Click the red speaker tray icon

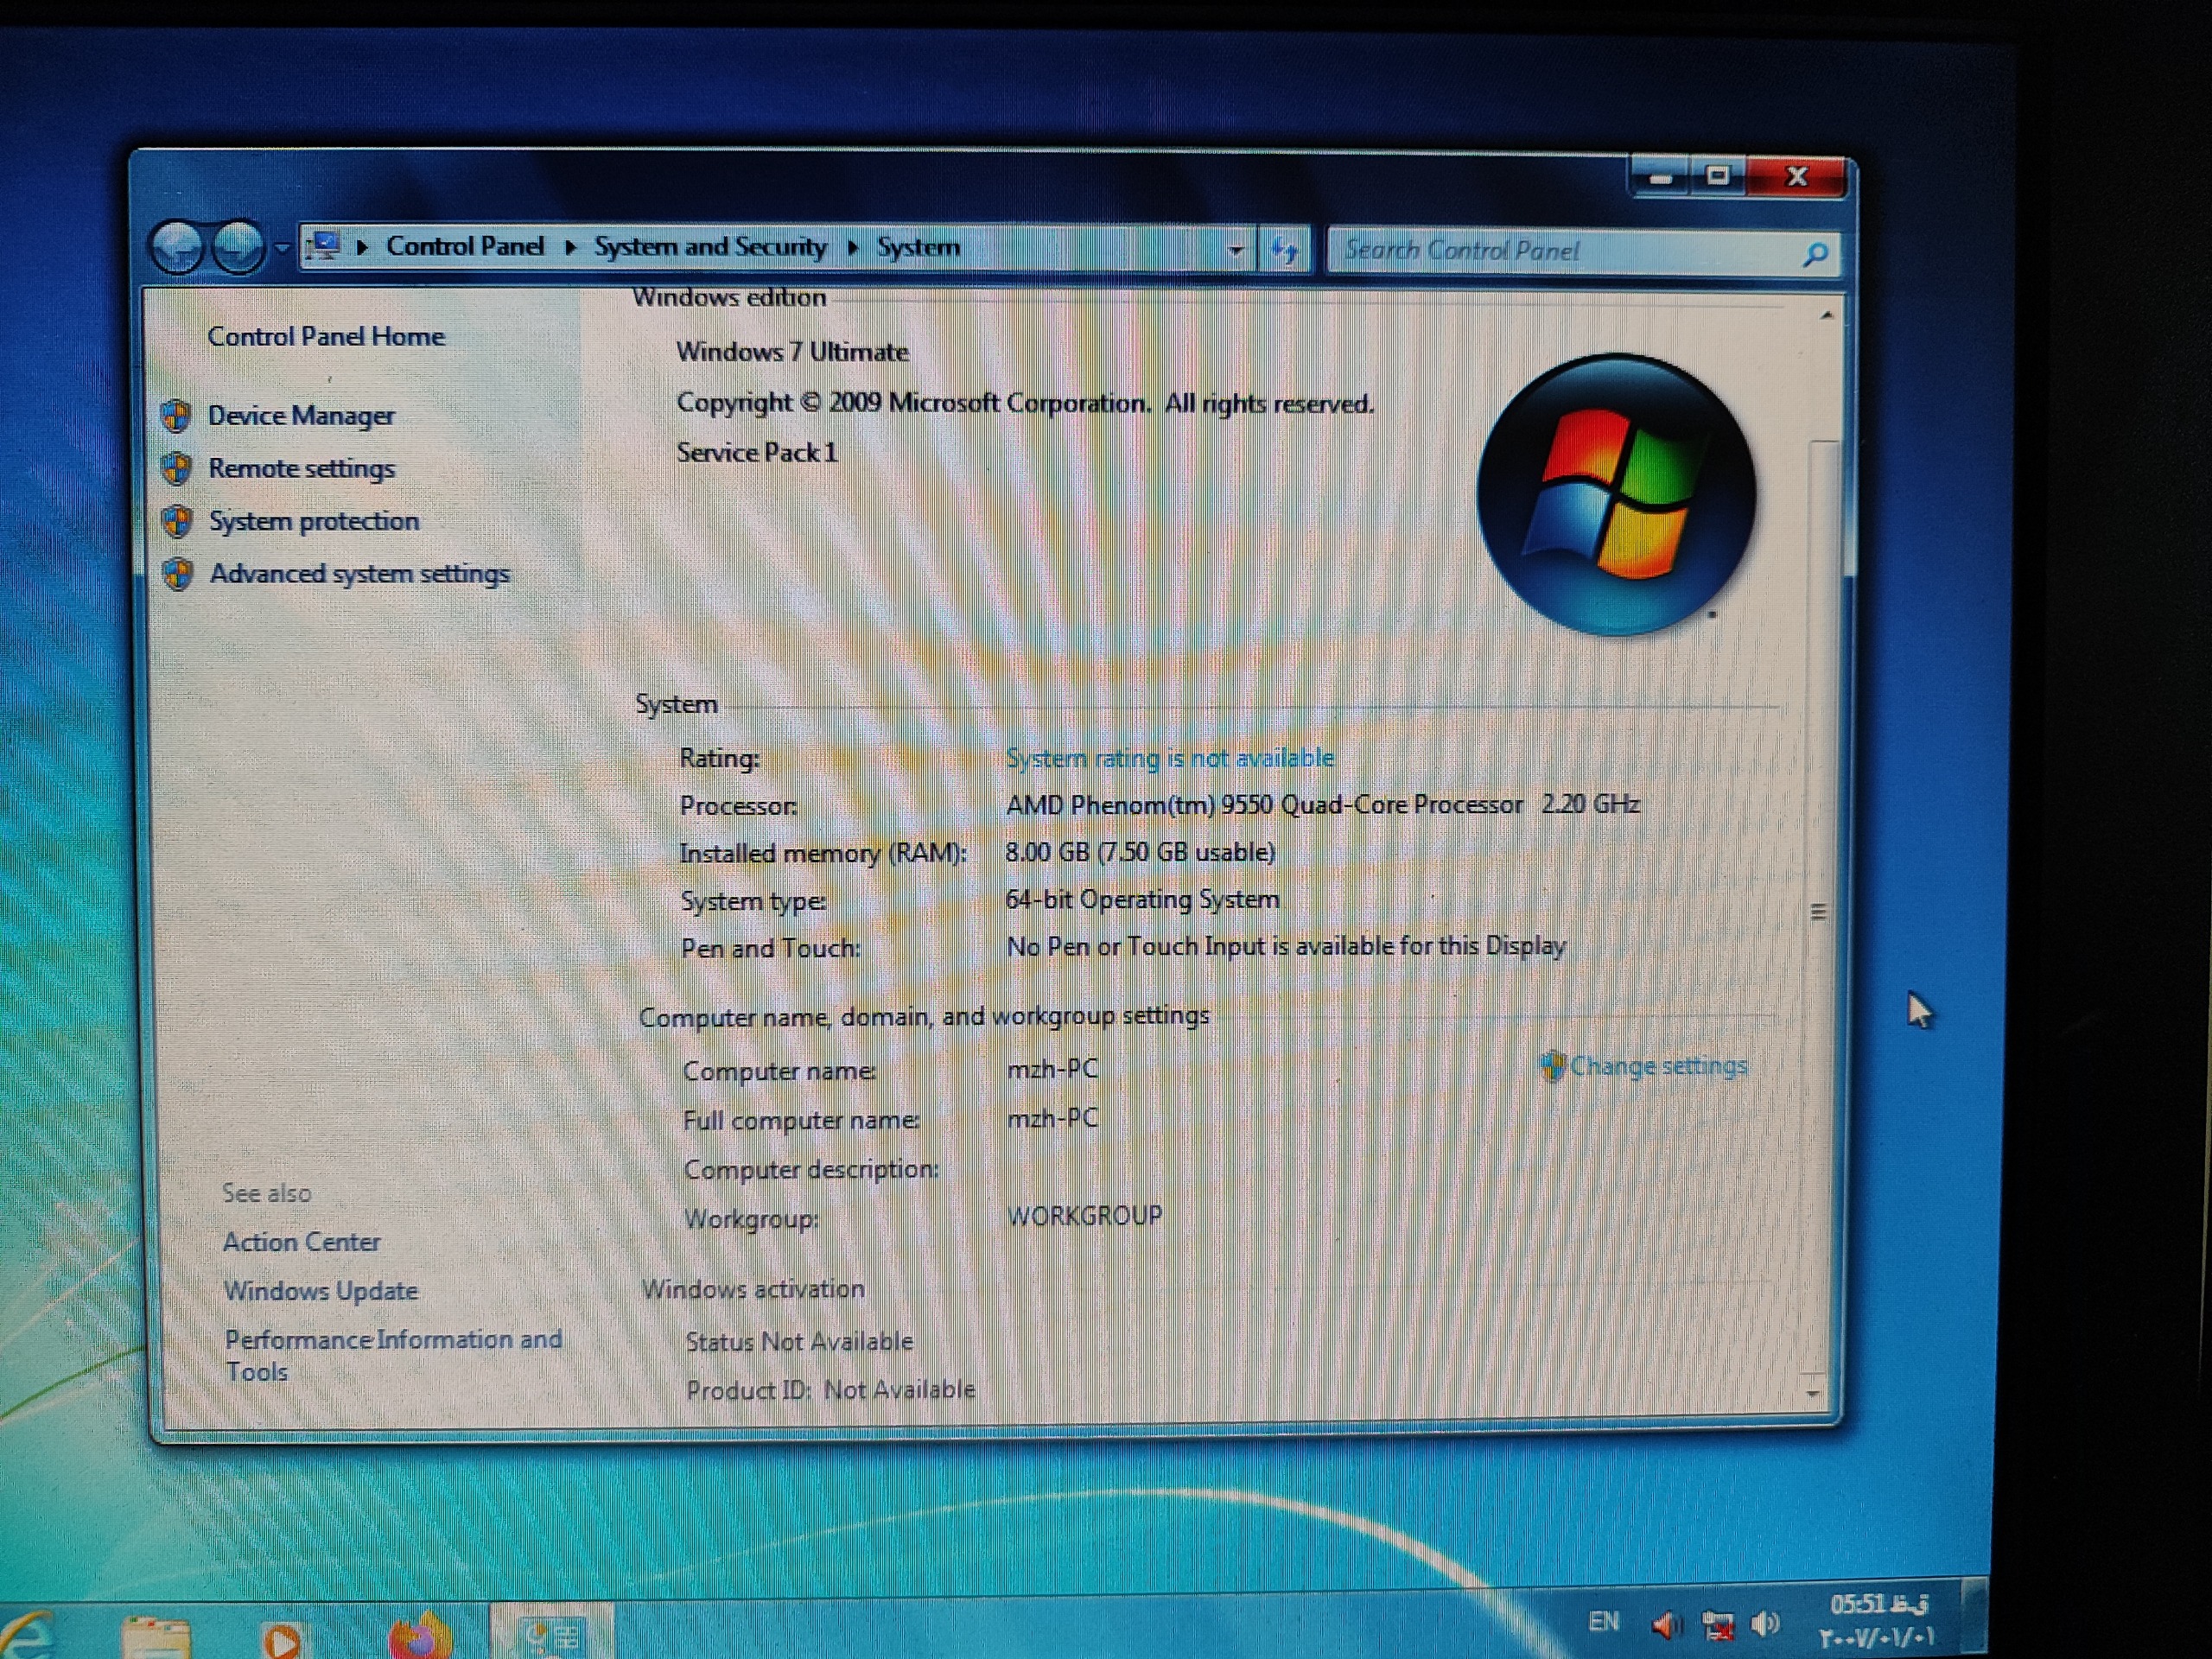pyautogui.click(x=1666, y=1626)
